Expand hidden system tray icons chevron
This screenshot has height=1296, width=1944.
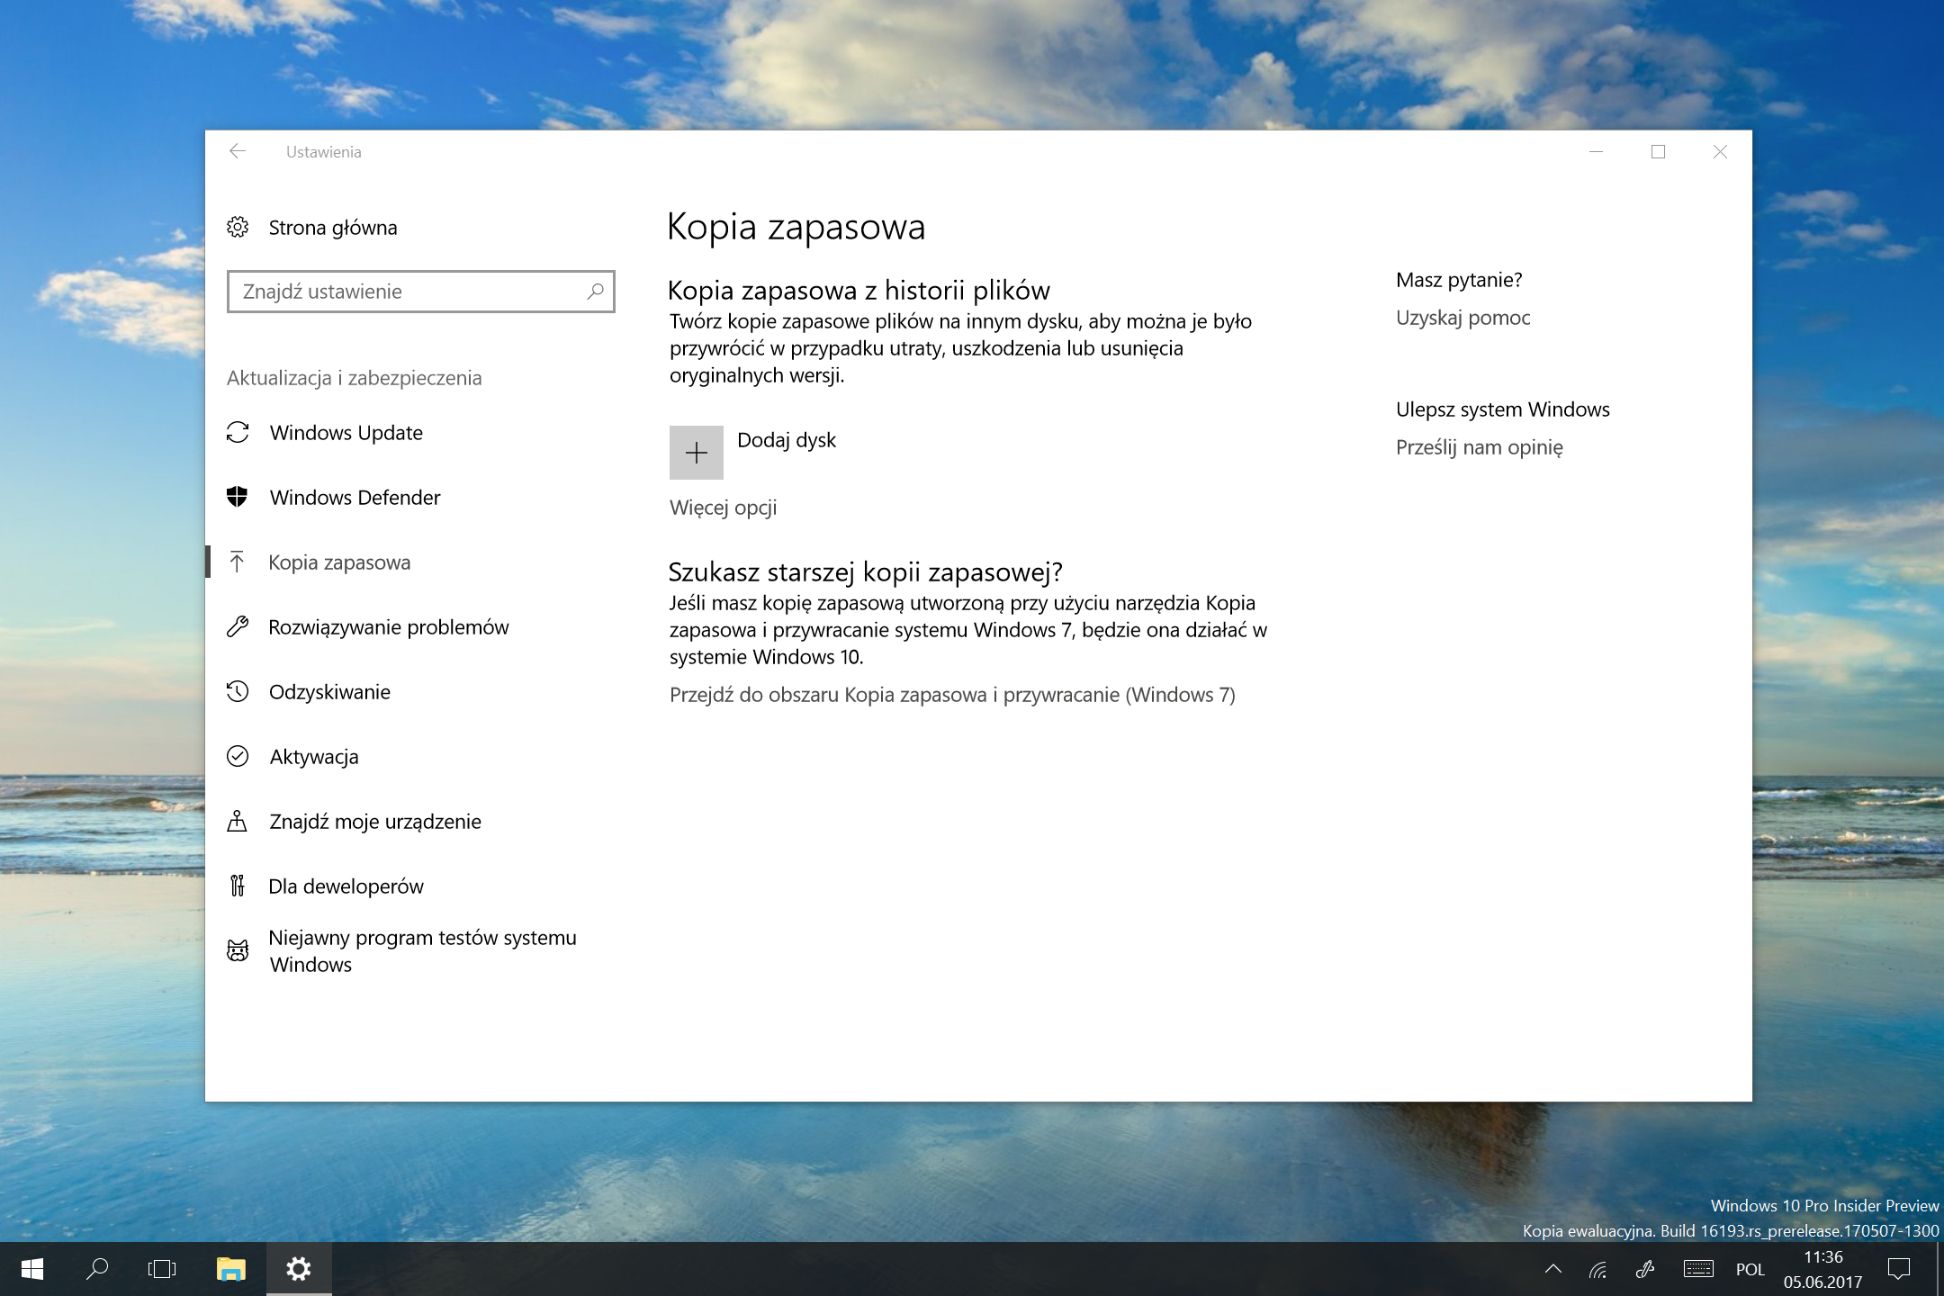1552,1270
